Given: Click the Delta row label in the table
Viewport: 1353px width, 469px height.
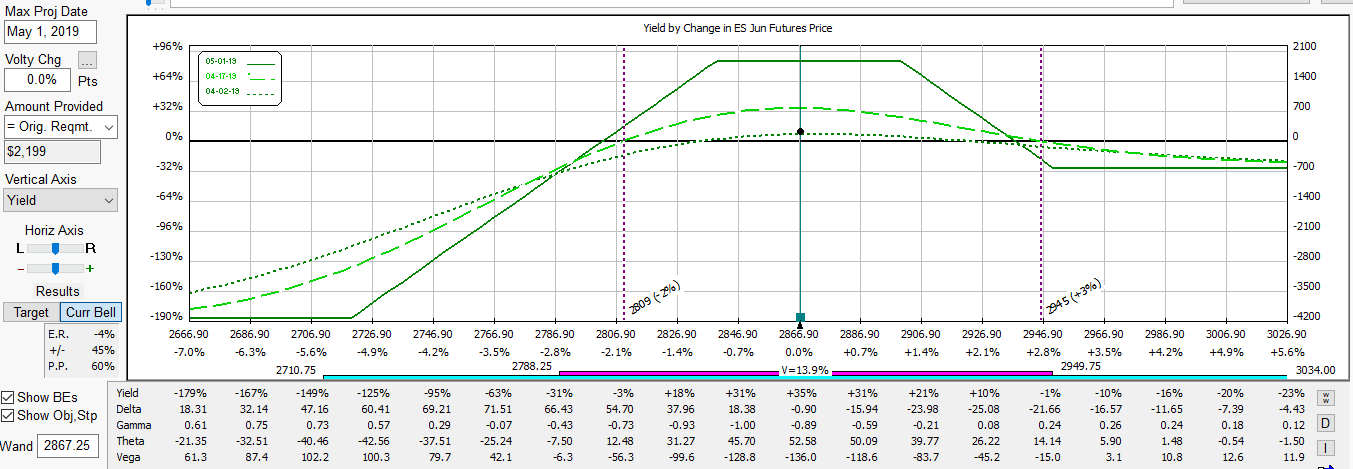Looking at the screenshot, I should (130, 409).
